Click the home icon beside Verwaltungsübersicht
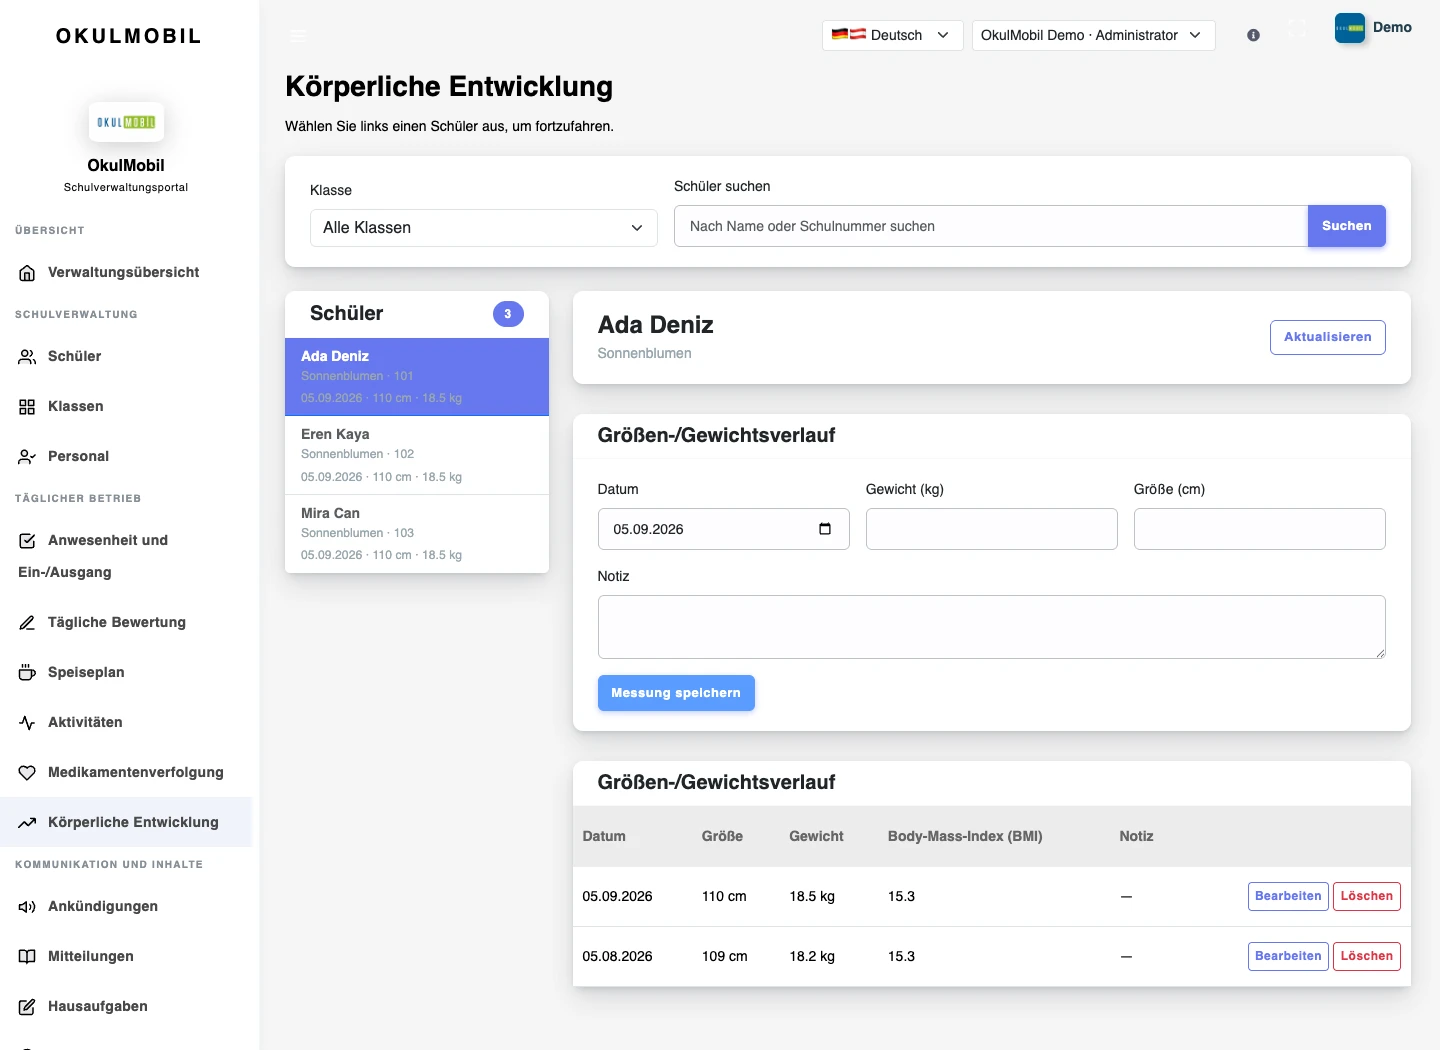The height and width of the screenshot is (1050, 1440). click(27, 273)
